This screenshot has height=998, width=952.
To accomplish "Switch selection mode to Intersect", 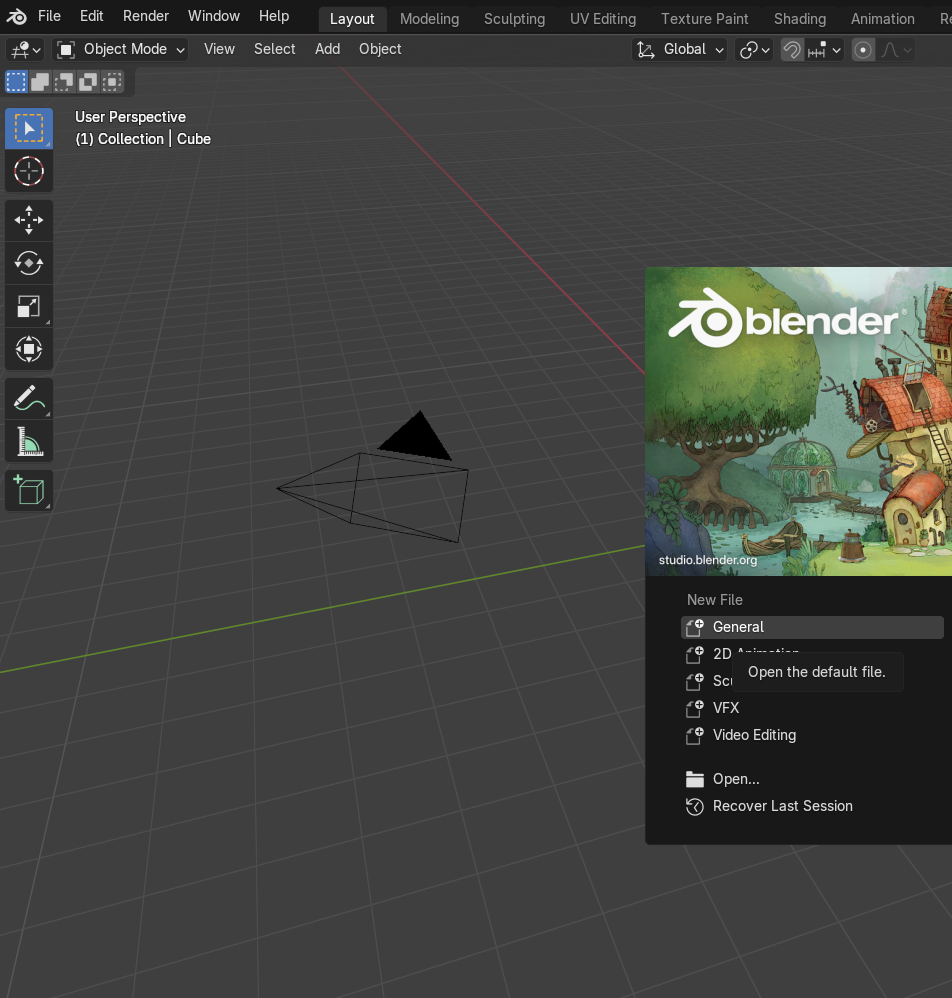I will [112, 81].
